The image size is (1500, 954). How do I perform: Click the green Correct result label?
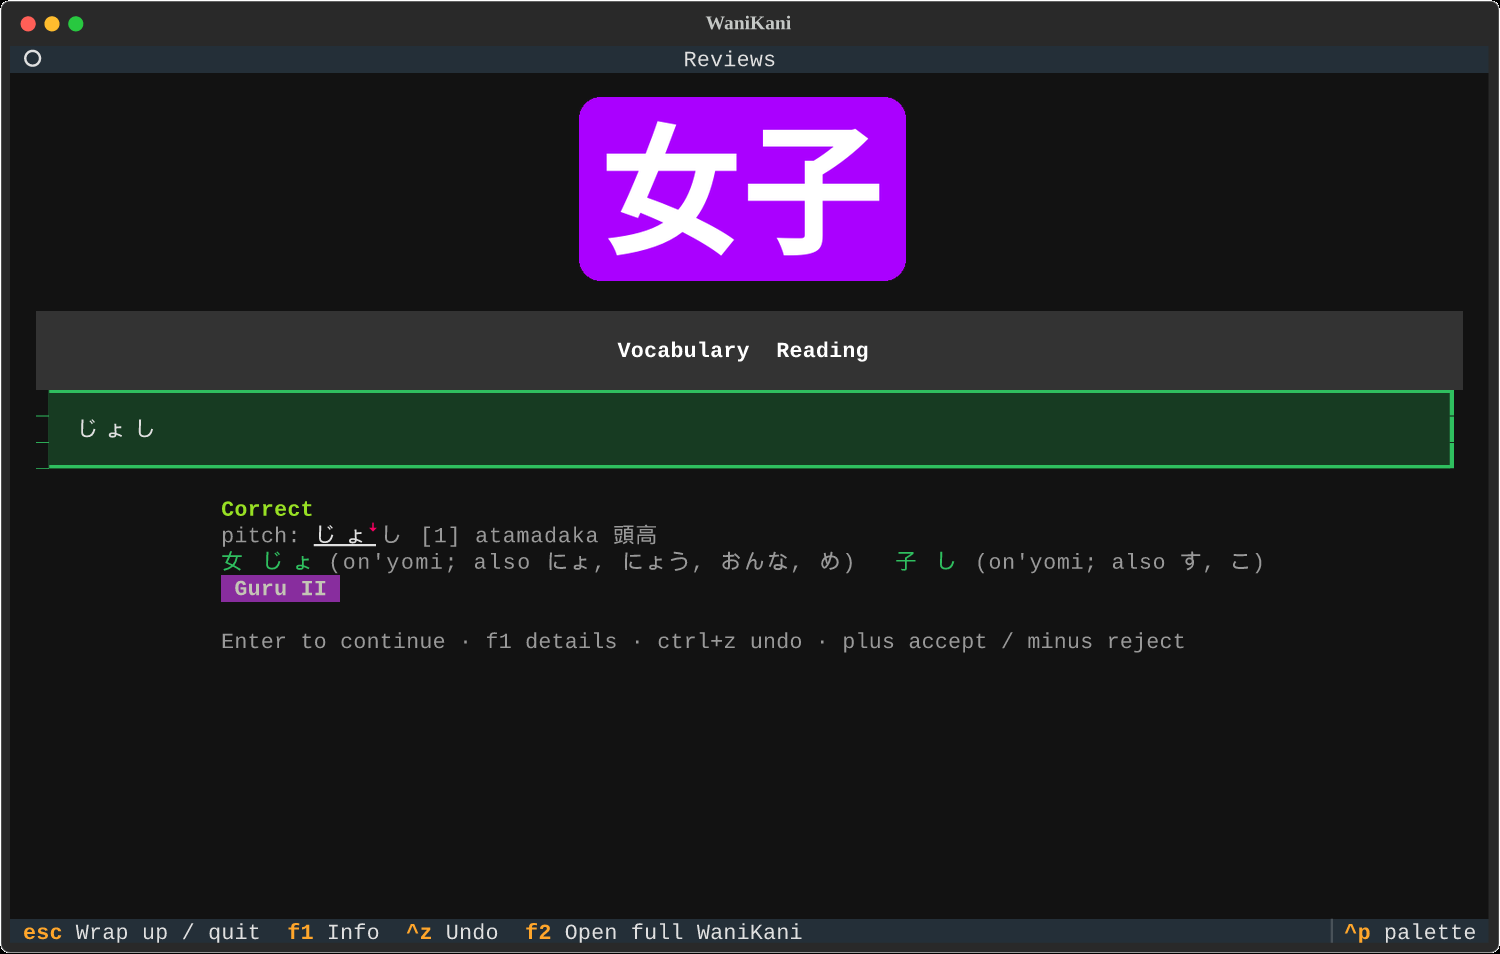coord(267,510)
